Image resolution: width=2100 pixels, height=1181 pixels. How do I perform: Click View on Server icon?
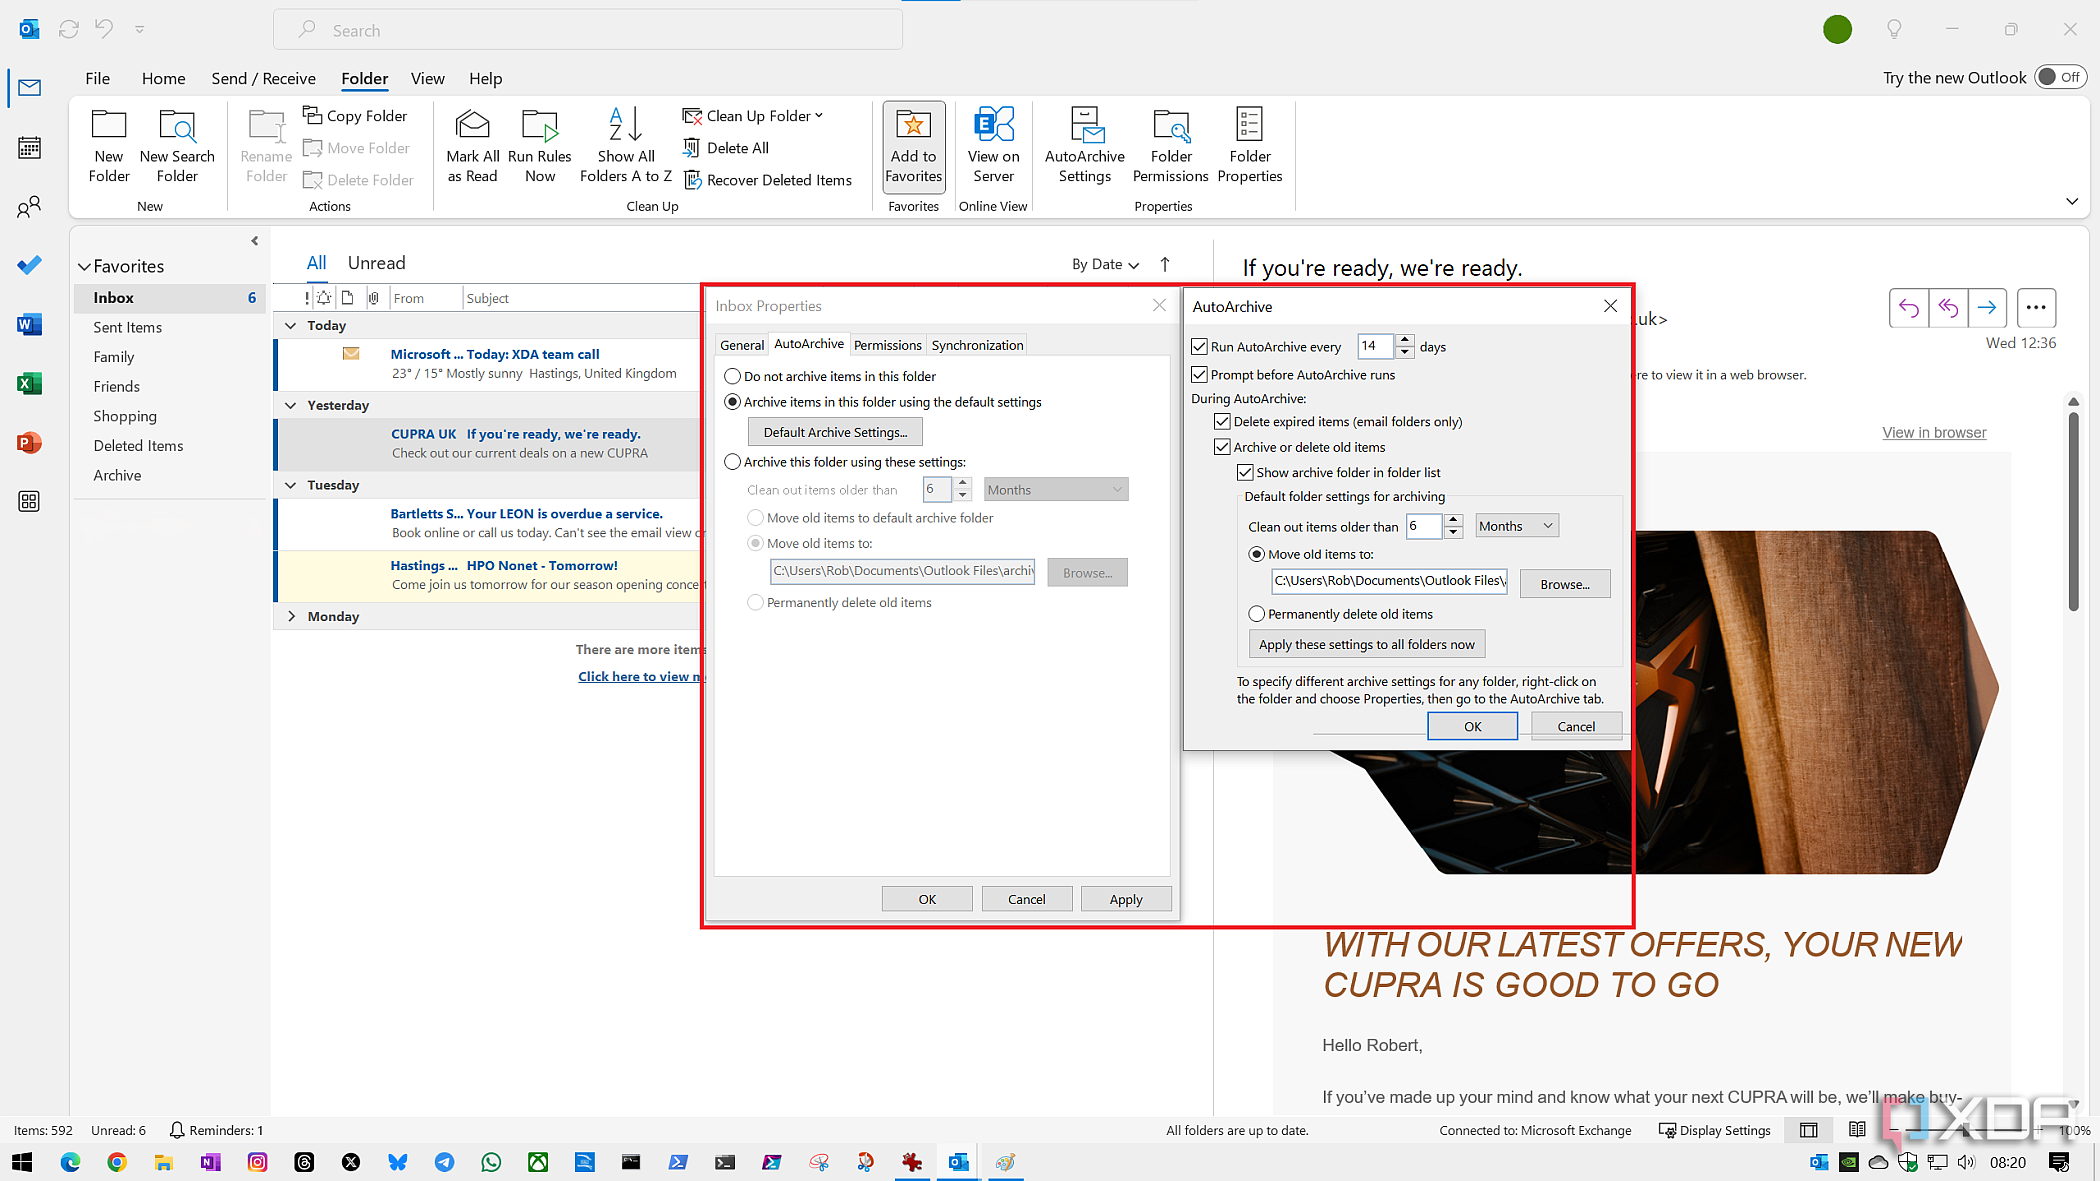pos(993,146)
